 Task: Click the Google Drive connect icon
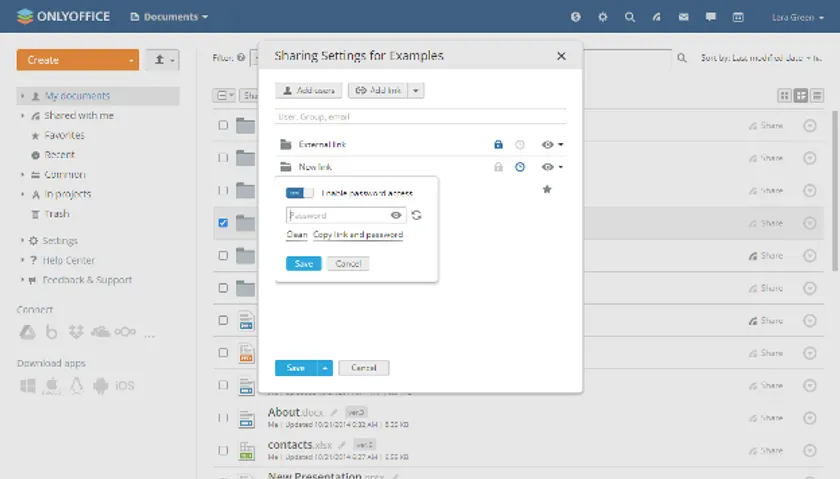coord(27,332)
